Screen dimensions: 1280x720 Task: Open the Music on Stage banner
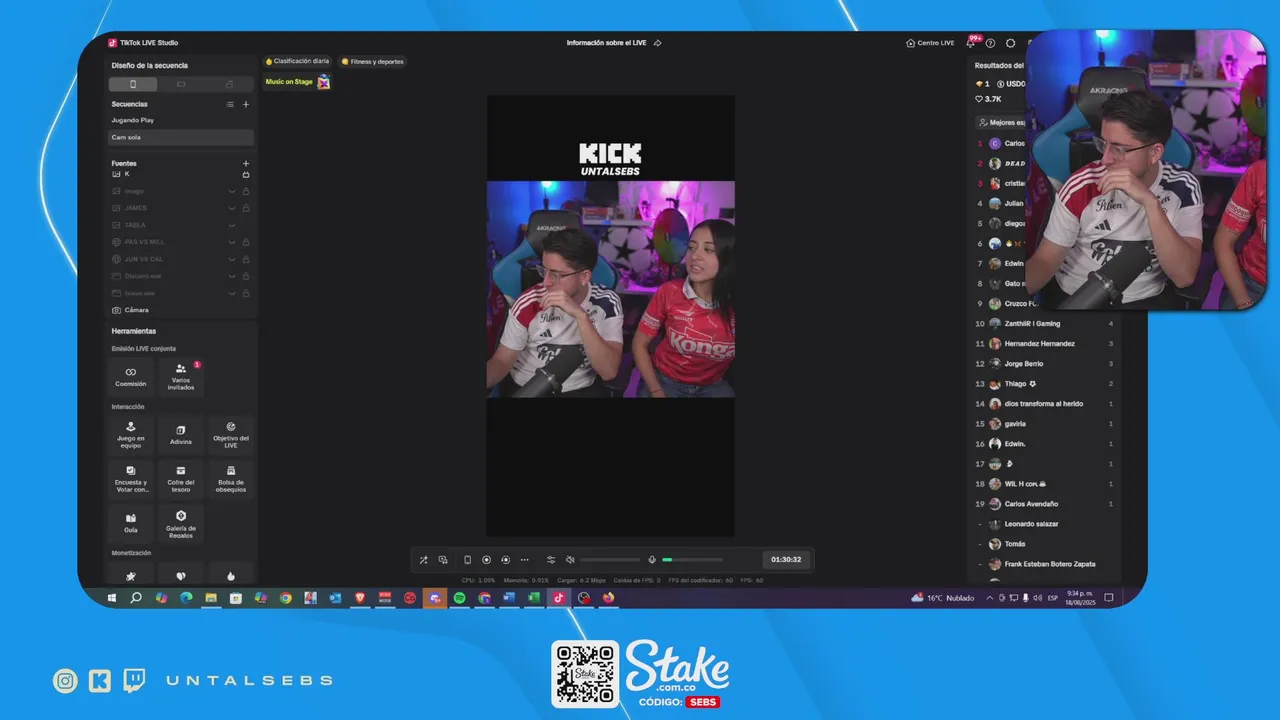(x=297, y=82)
